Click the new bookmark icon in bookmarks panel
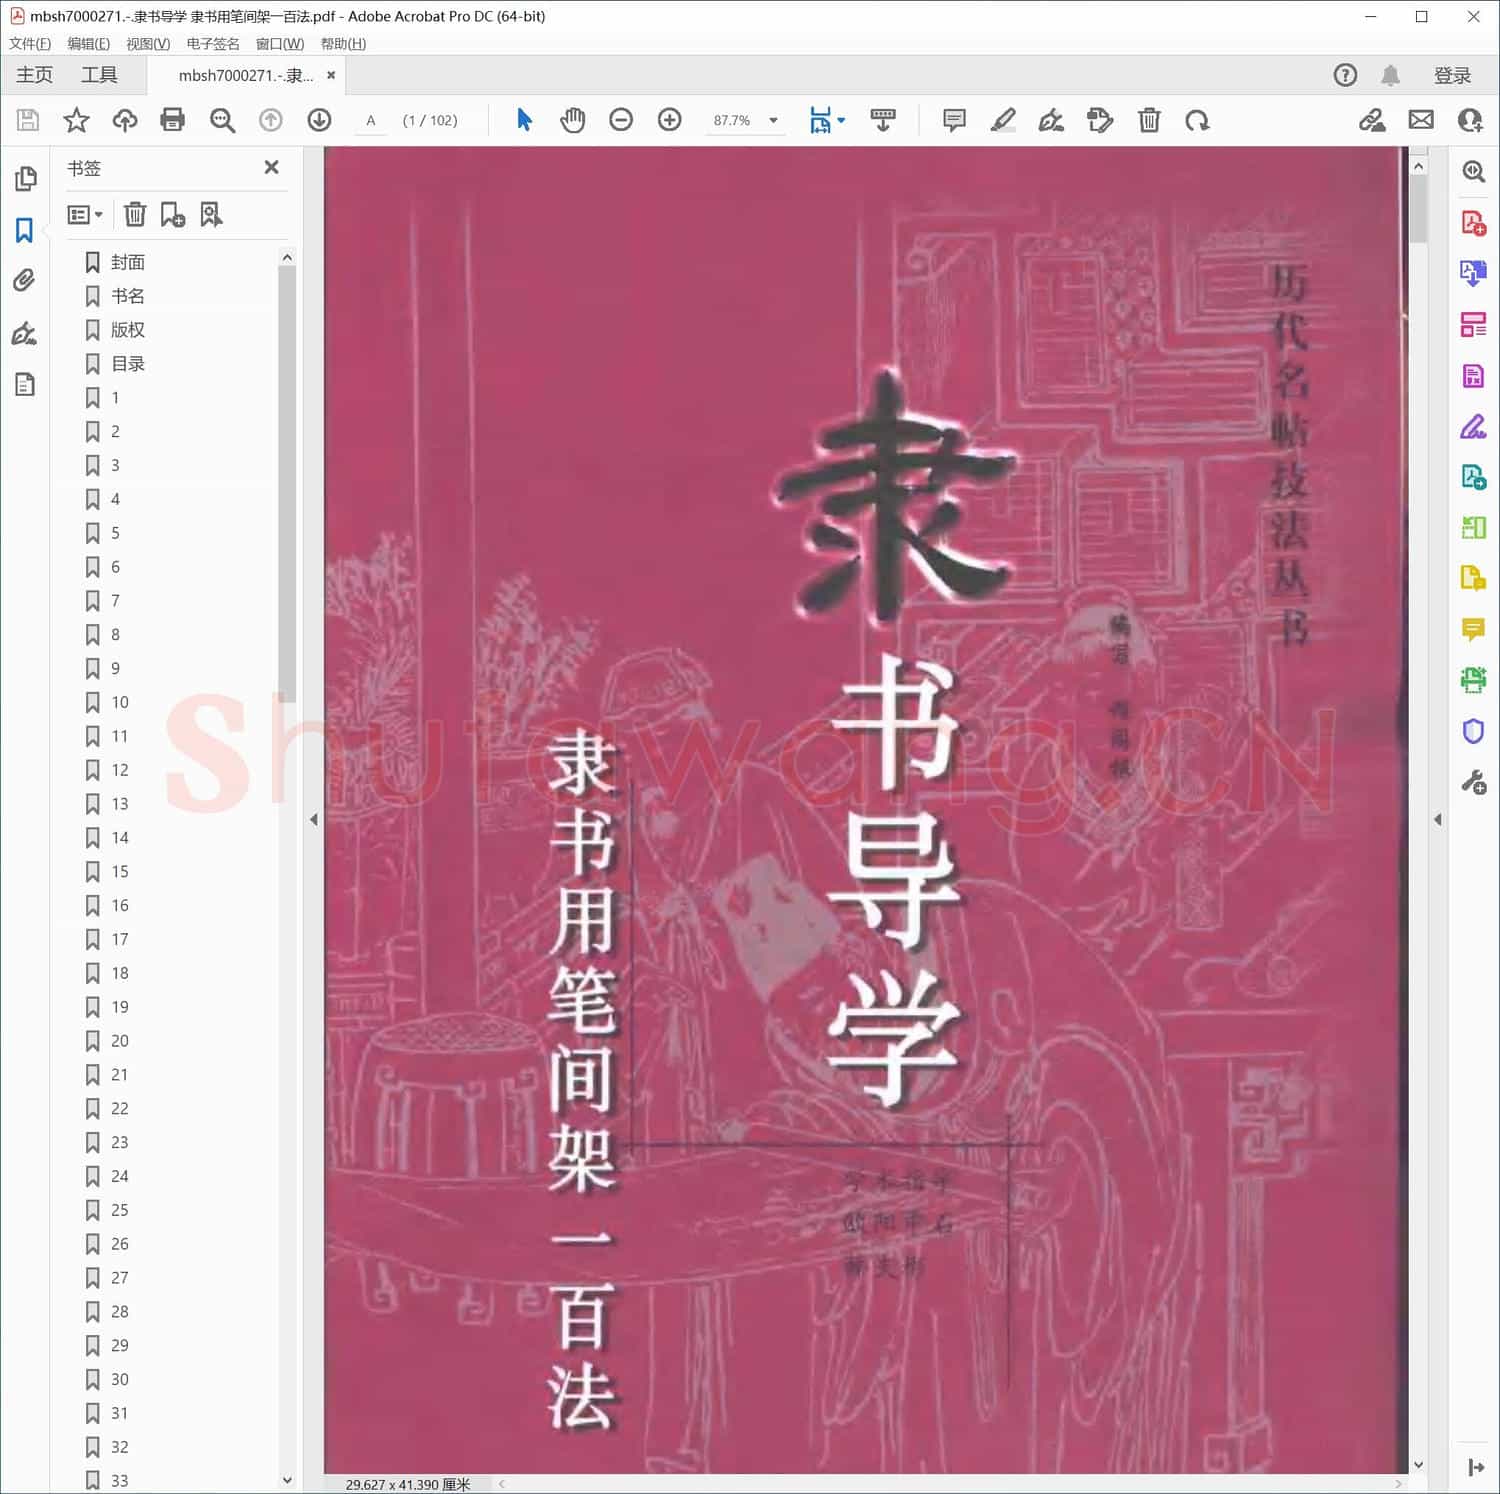Image resolution: width=1500 pixels, height=1494 pixels. pyautogui.click(x=172, y=214)
